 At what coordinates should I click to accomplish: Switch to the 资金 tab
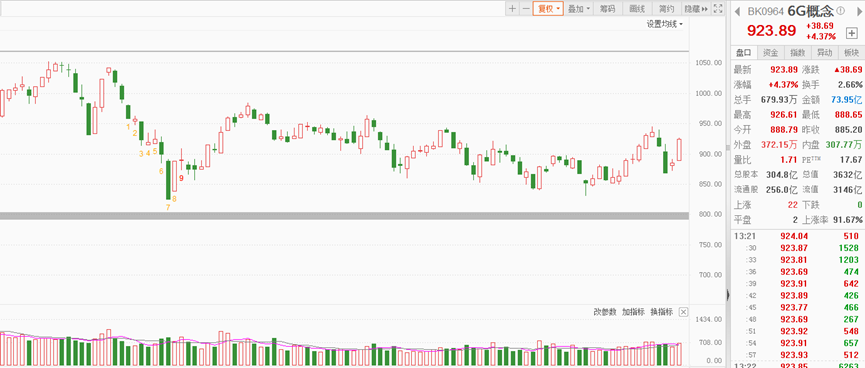(x=771, y=53)
